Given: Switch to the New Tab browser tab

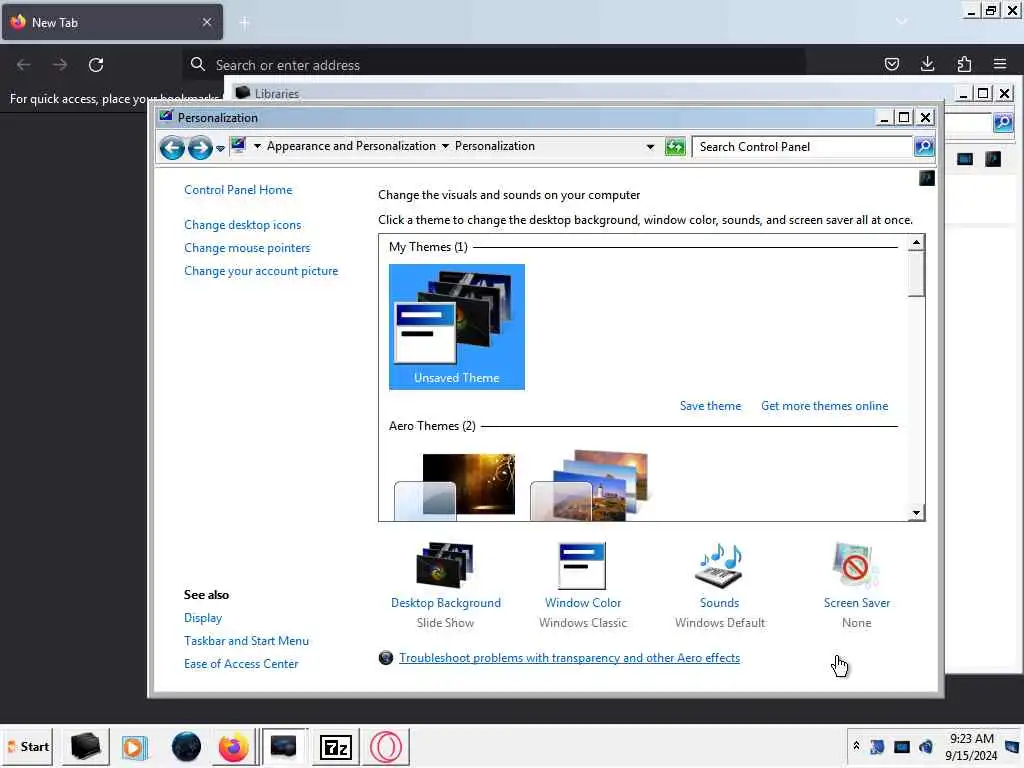Looking at the screenshot, I should pyautogui.click(x=112, y=22).
